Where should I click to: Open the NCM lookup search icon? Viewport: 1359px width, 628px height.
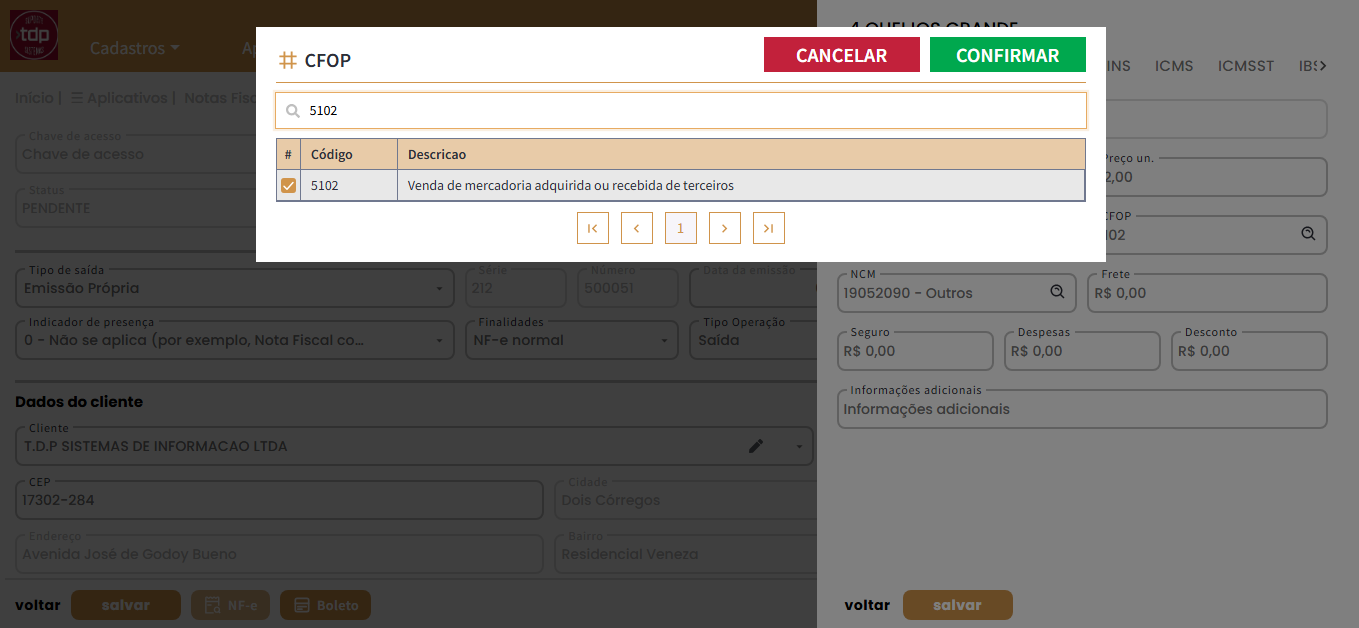click(1057, 292)
